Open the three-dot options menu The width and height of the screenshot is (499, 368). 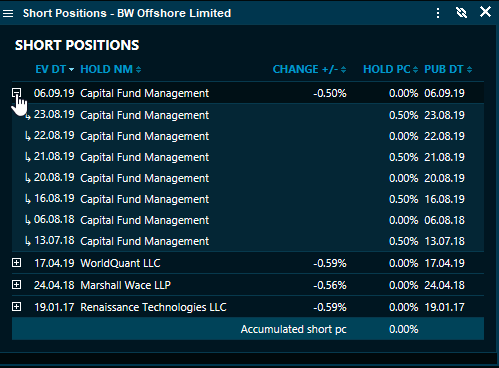(438, 13)
